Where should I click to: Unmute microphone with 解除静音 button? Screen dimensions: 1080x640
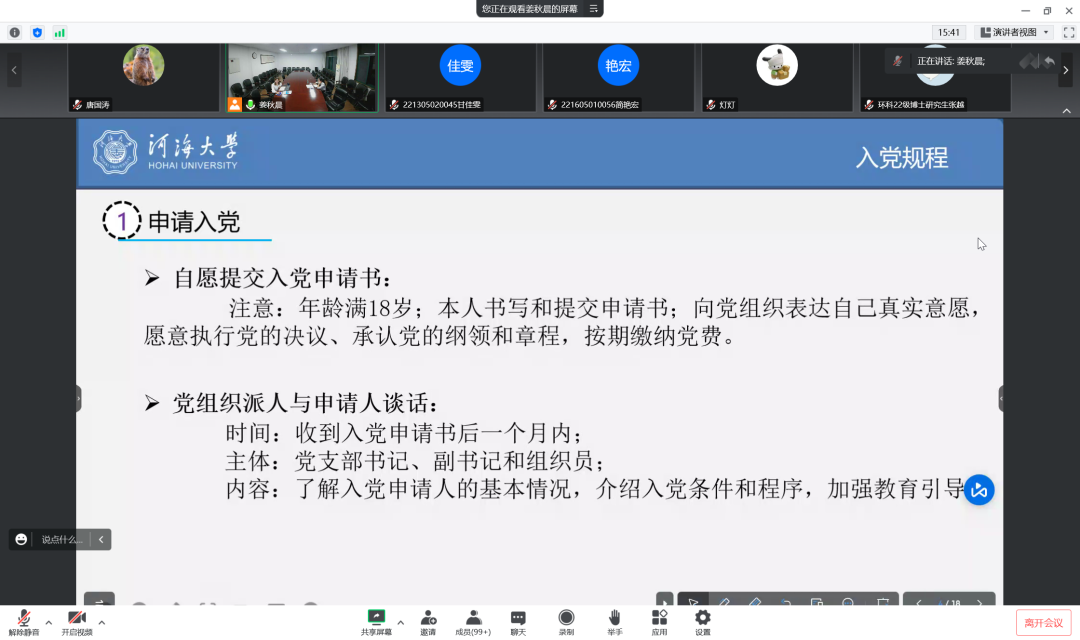[x=23, y=621]
